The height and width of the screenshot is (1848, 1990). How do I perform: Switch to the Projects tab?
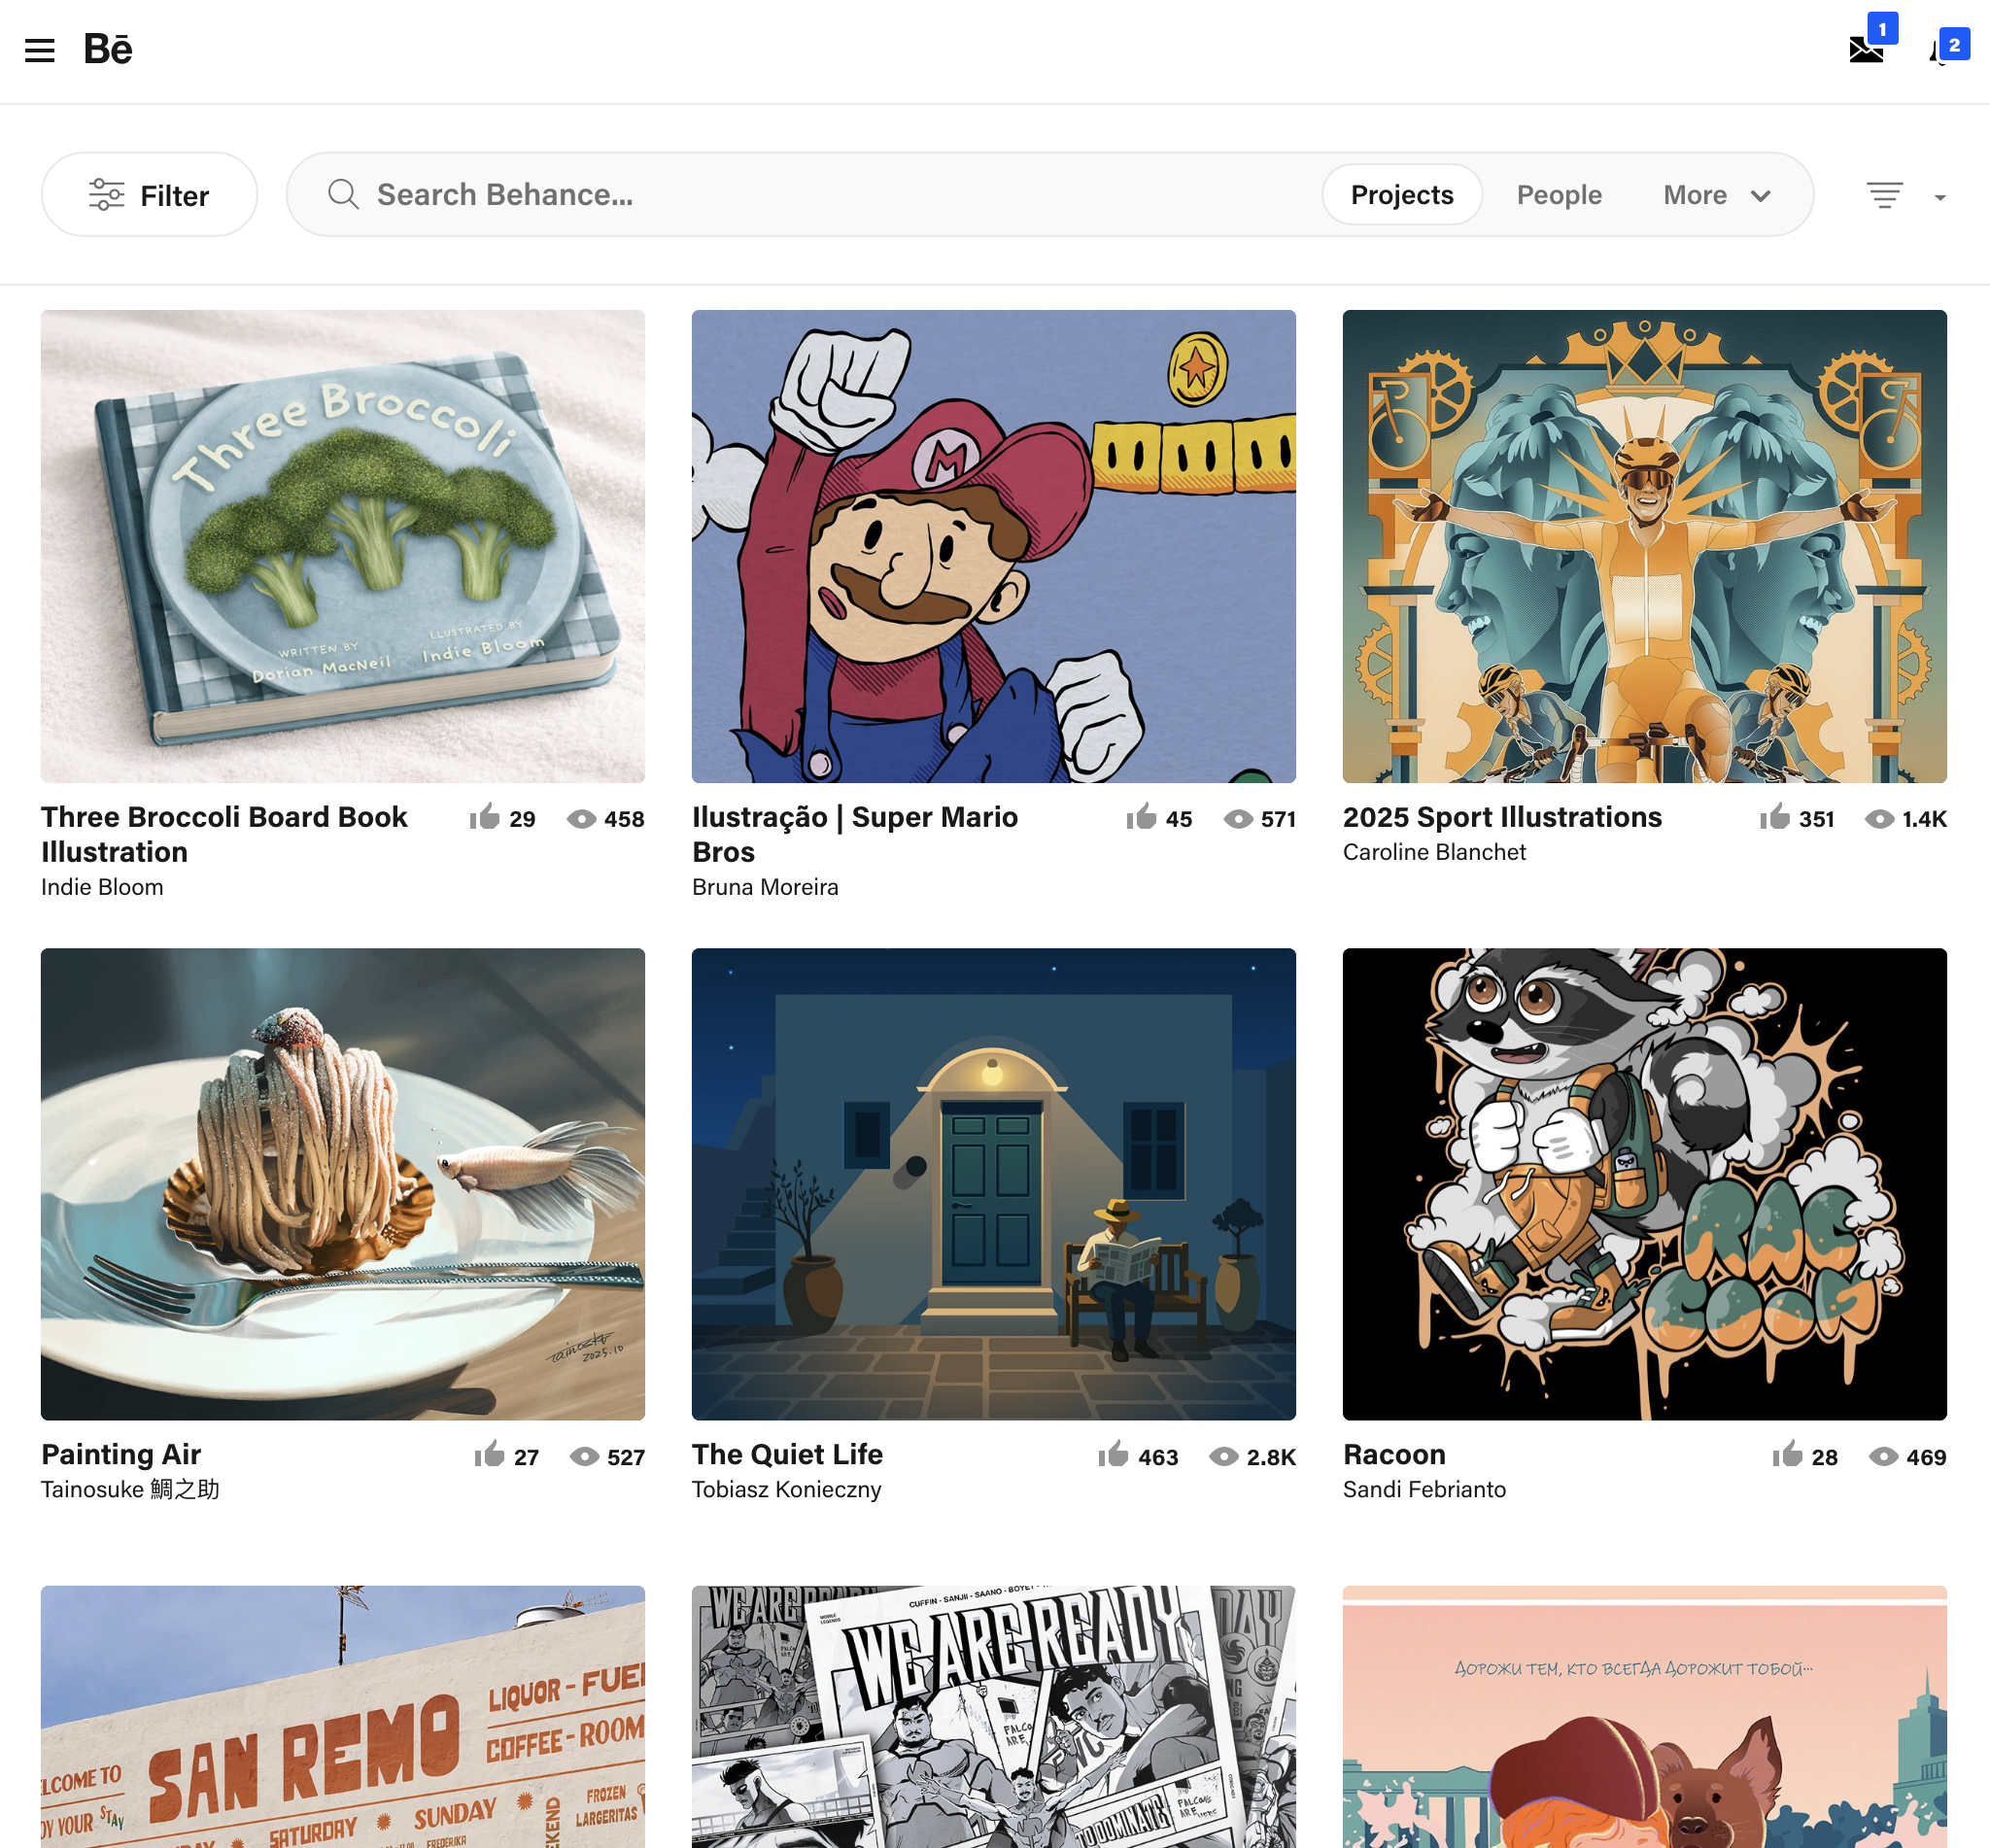coord(1401,194)
